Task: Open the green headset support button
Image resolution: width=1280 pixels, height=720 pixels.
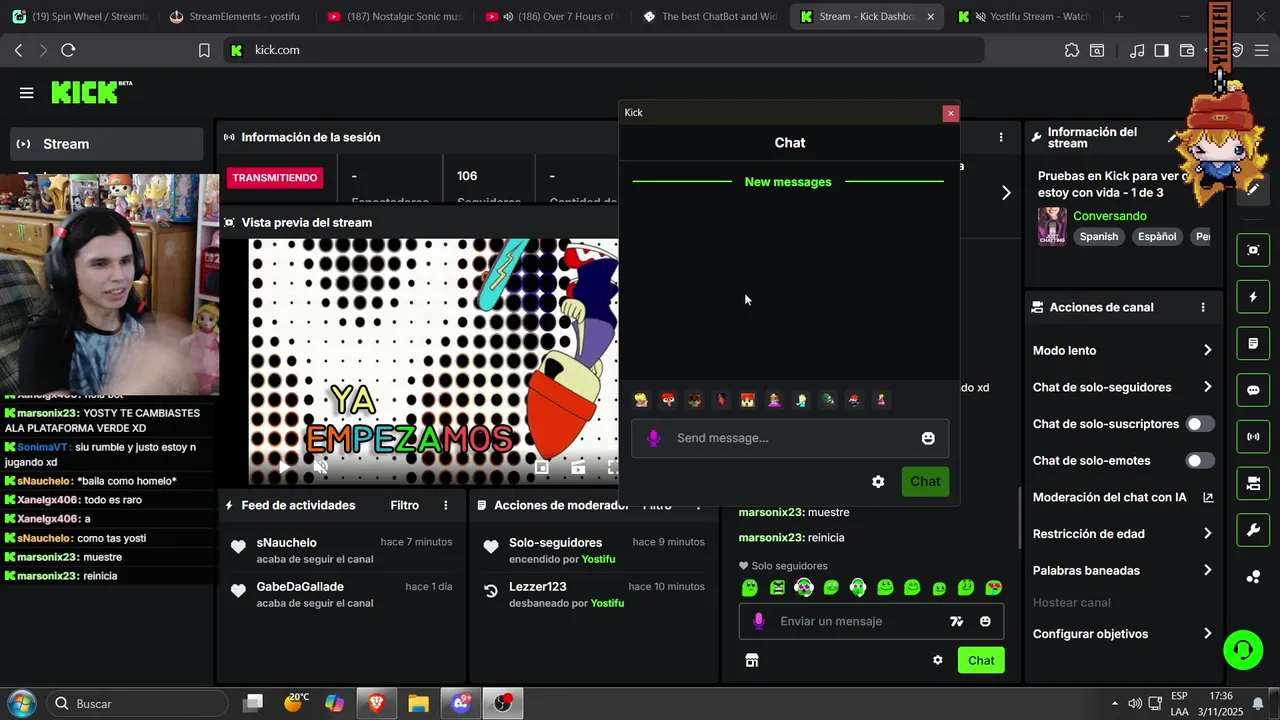Action: pyautogui.click(x=1243, y=651)
